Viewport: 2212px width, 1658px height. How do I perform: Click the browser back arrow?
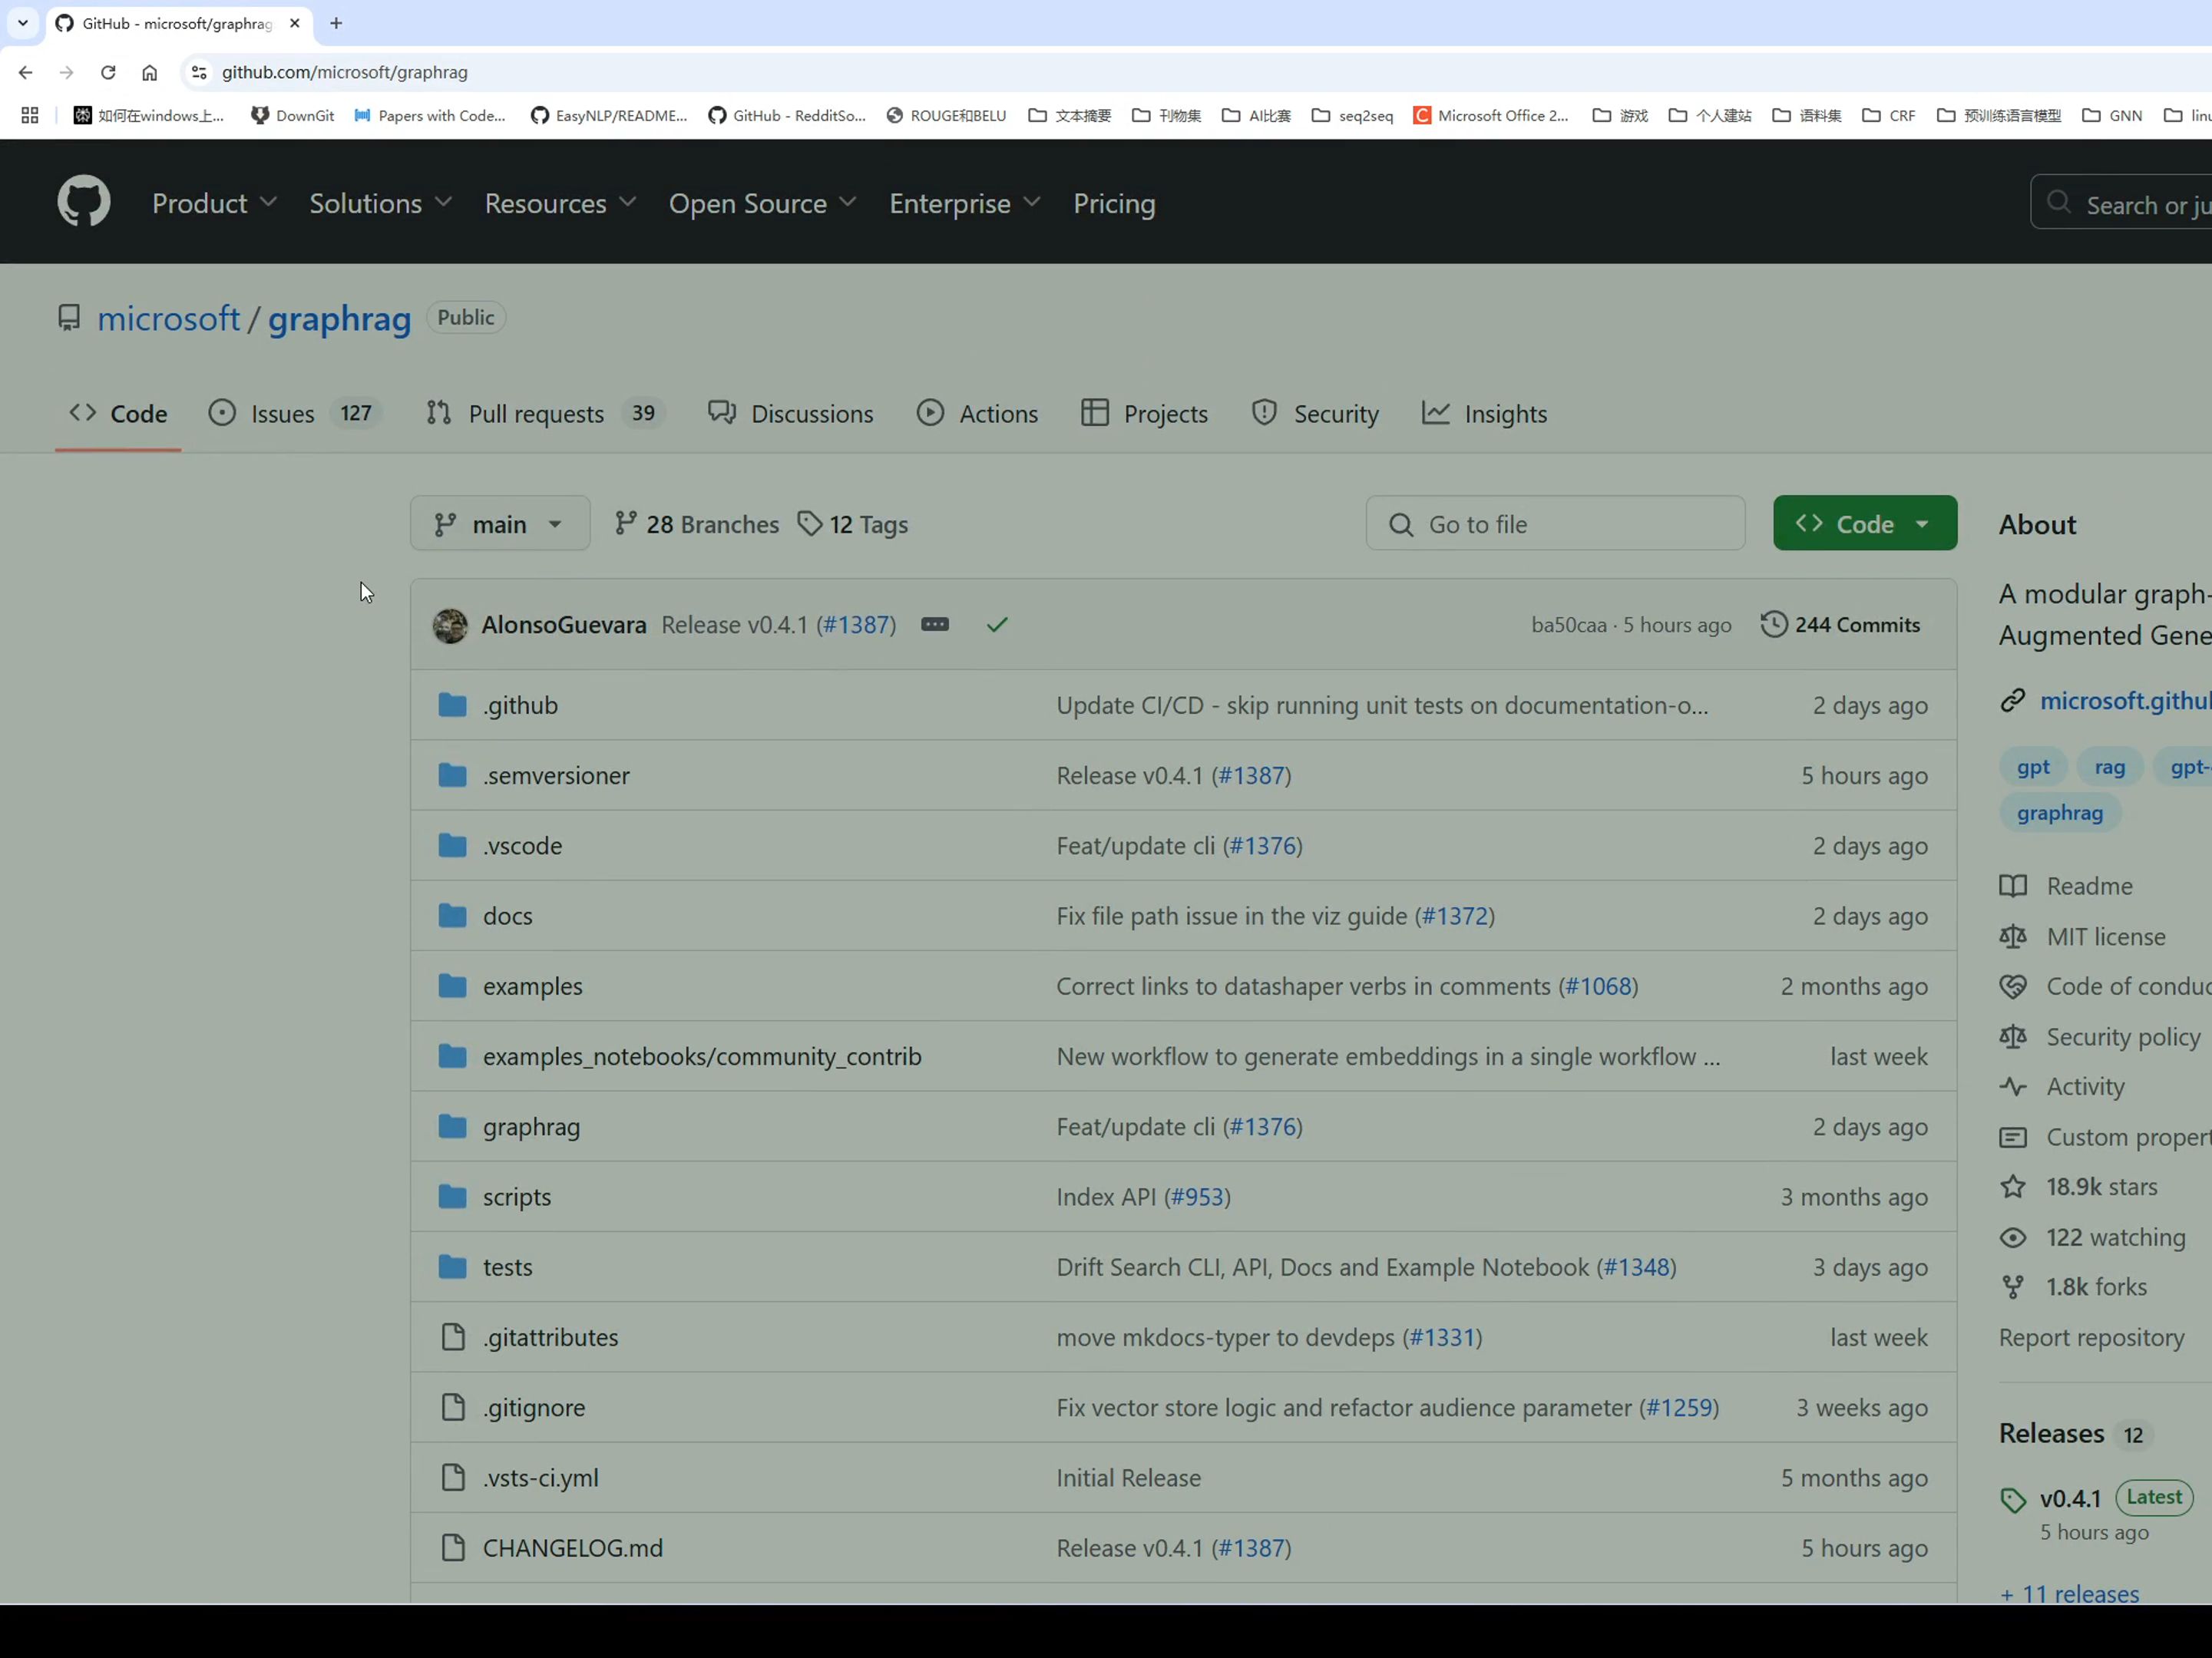[x=26, y=72]
